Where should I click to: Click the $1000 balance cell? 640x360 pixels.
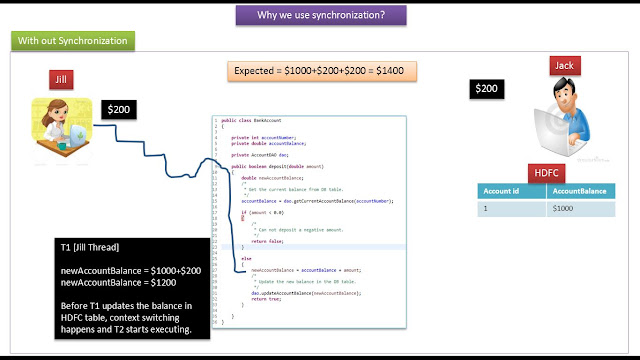point(580,209)
